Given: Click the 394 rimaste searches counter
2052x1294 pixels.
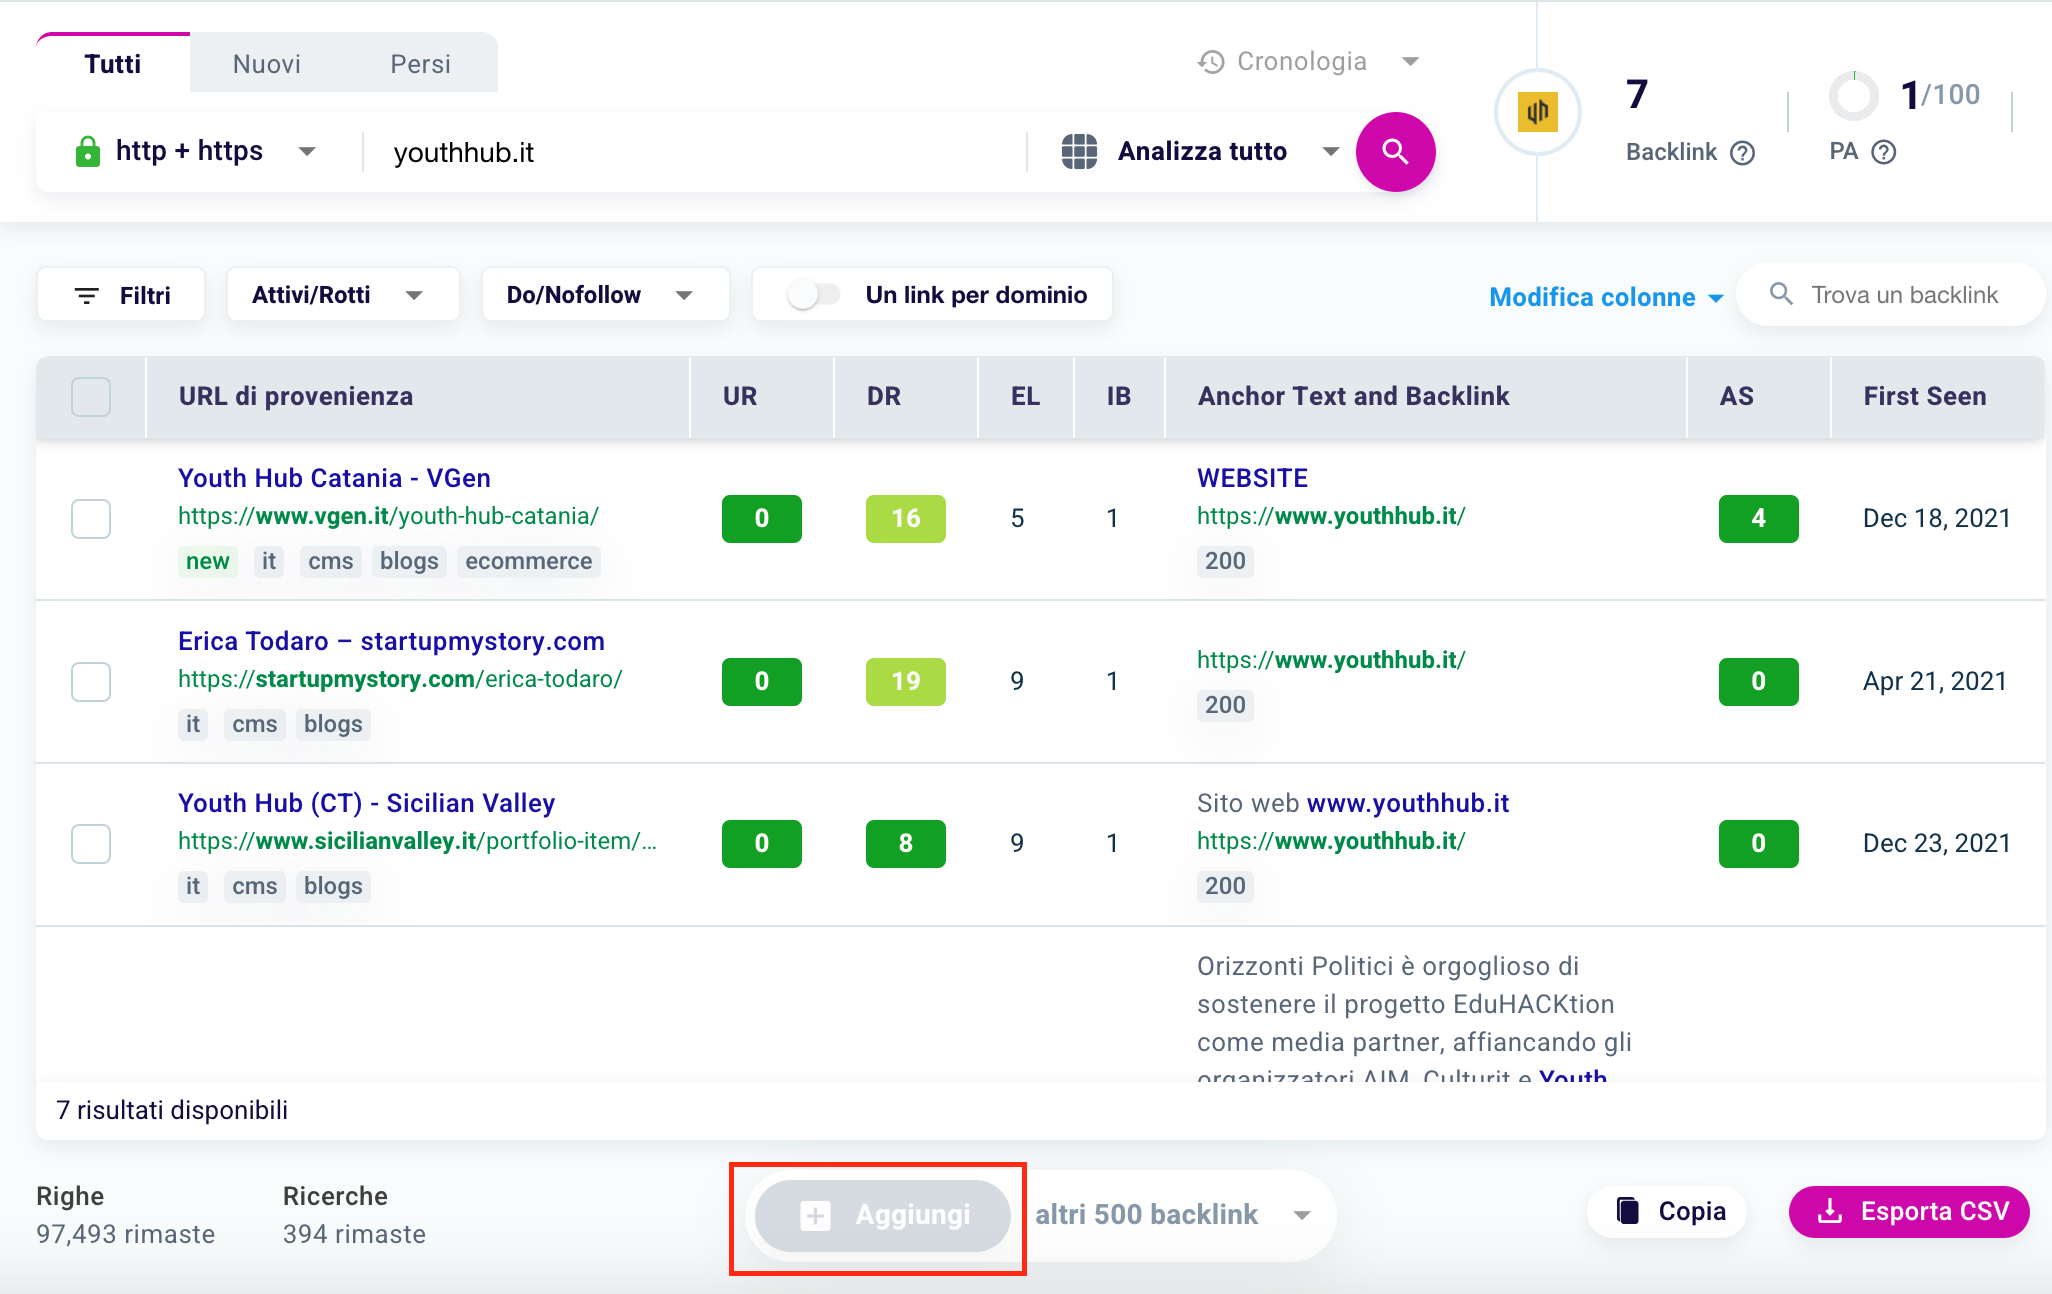Looking at the screenshot, I should tap(354, 1235).
